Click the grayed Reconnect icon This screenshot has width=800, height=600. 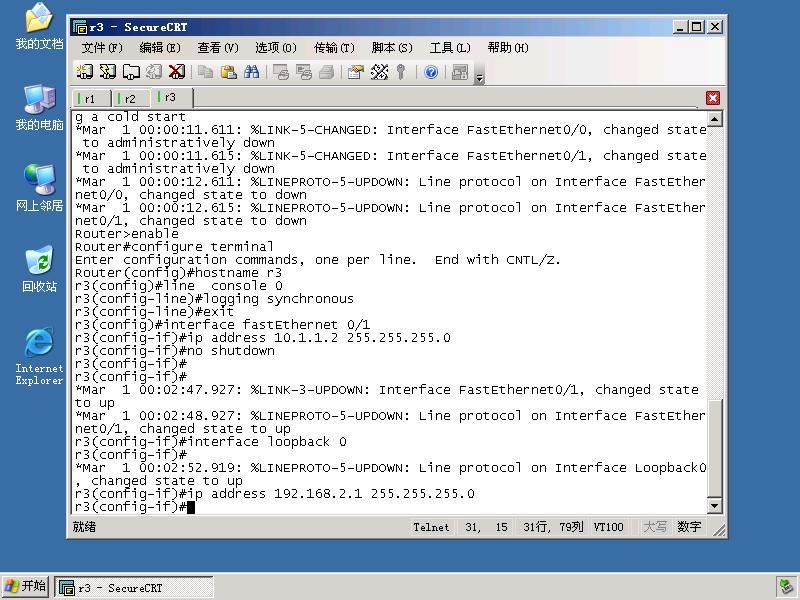pyautogui.click(x=154, y=72)
